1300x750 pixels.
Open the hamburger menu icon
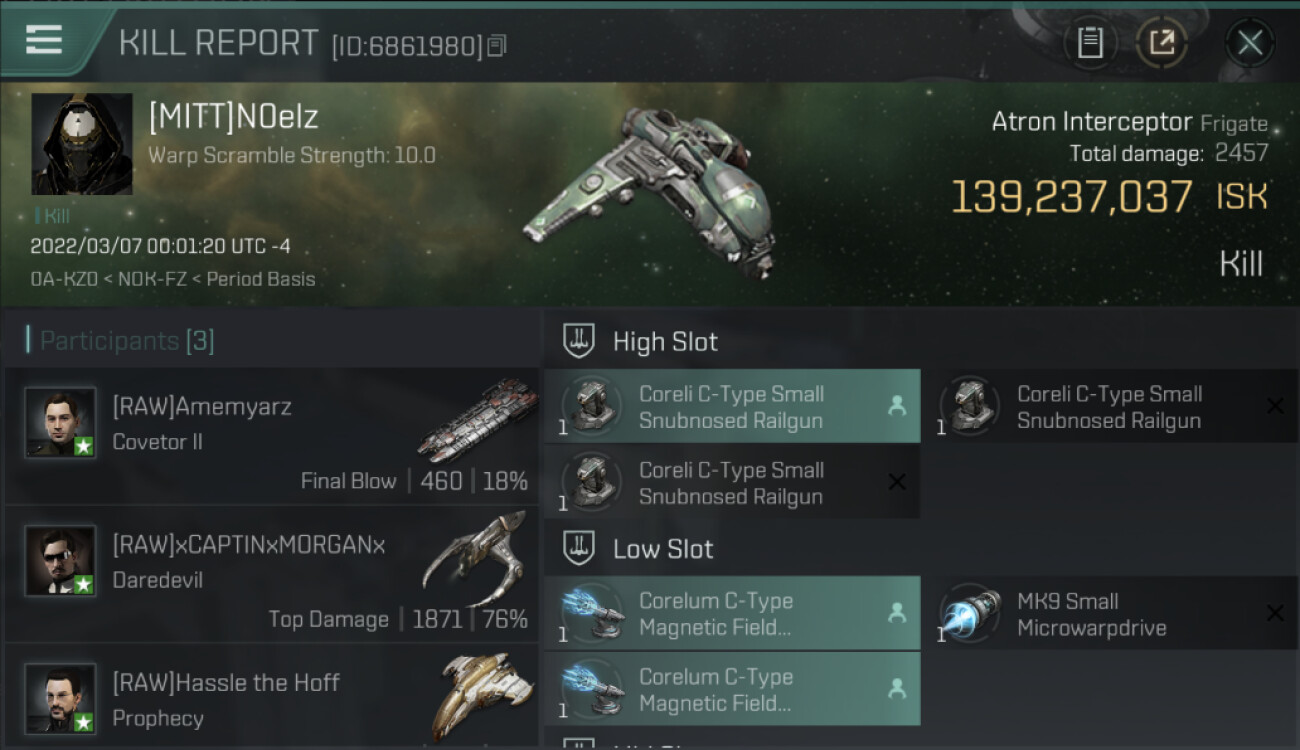click(x=44, y=40)
